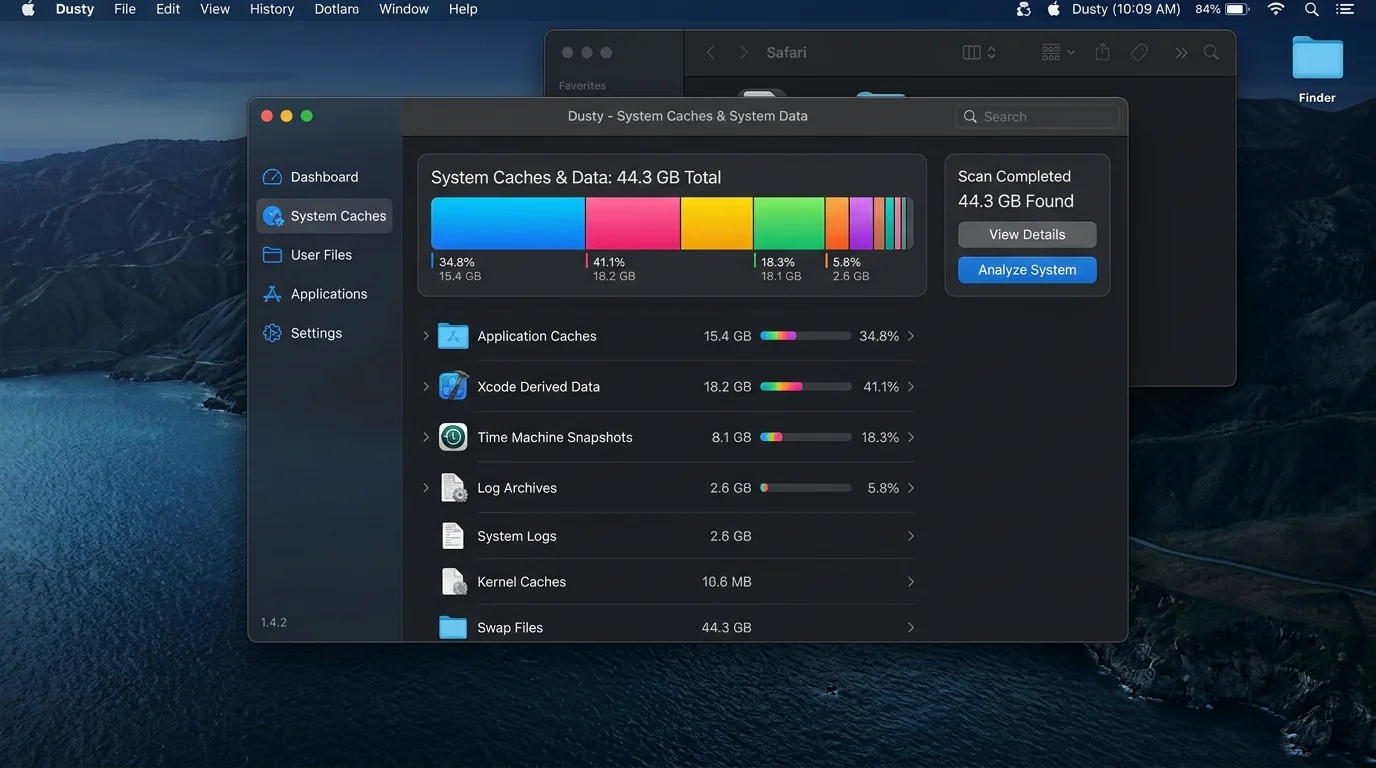Click the Applications icon in the sidebar
Image resolution: width=1376 pixels, height=768 pixels.
272,294
